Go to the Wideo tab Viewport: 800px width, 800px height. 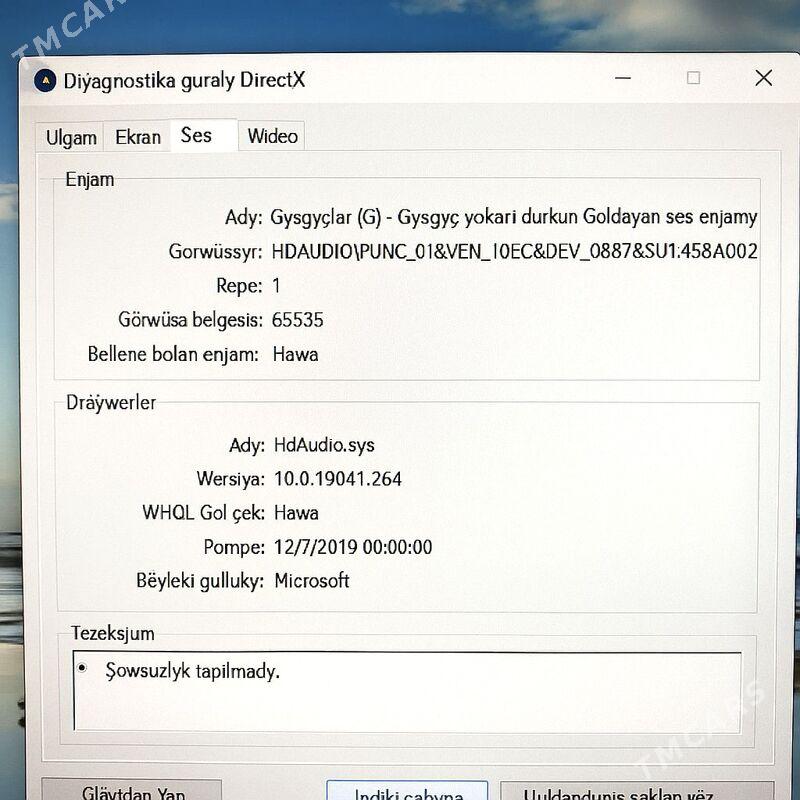point(272,137)
